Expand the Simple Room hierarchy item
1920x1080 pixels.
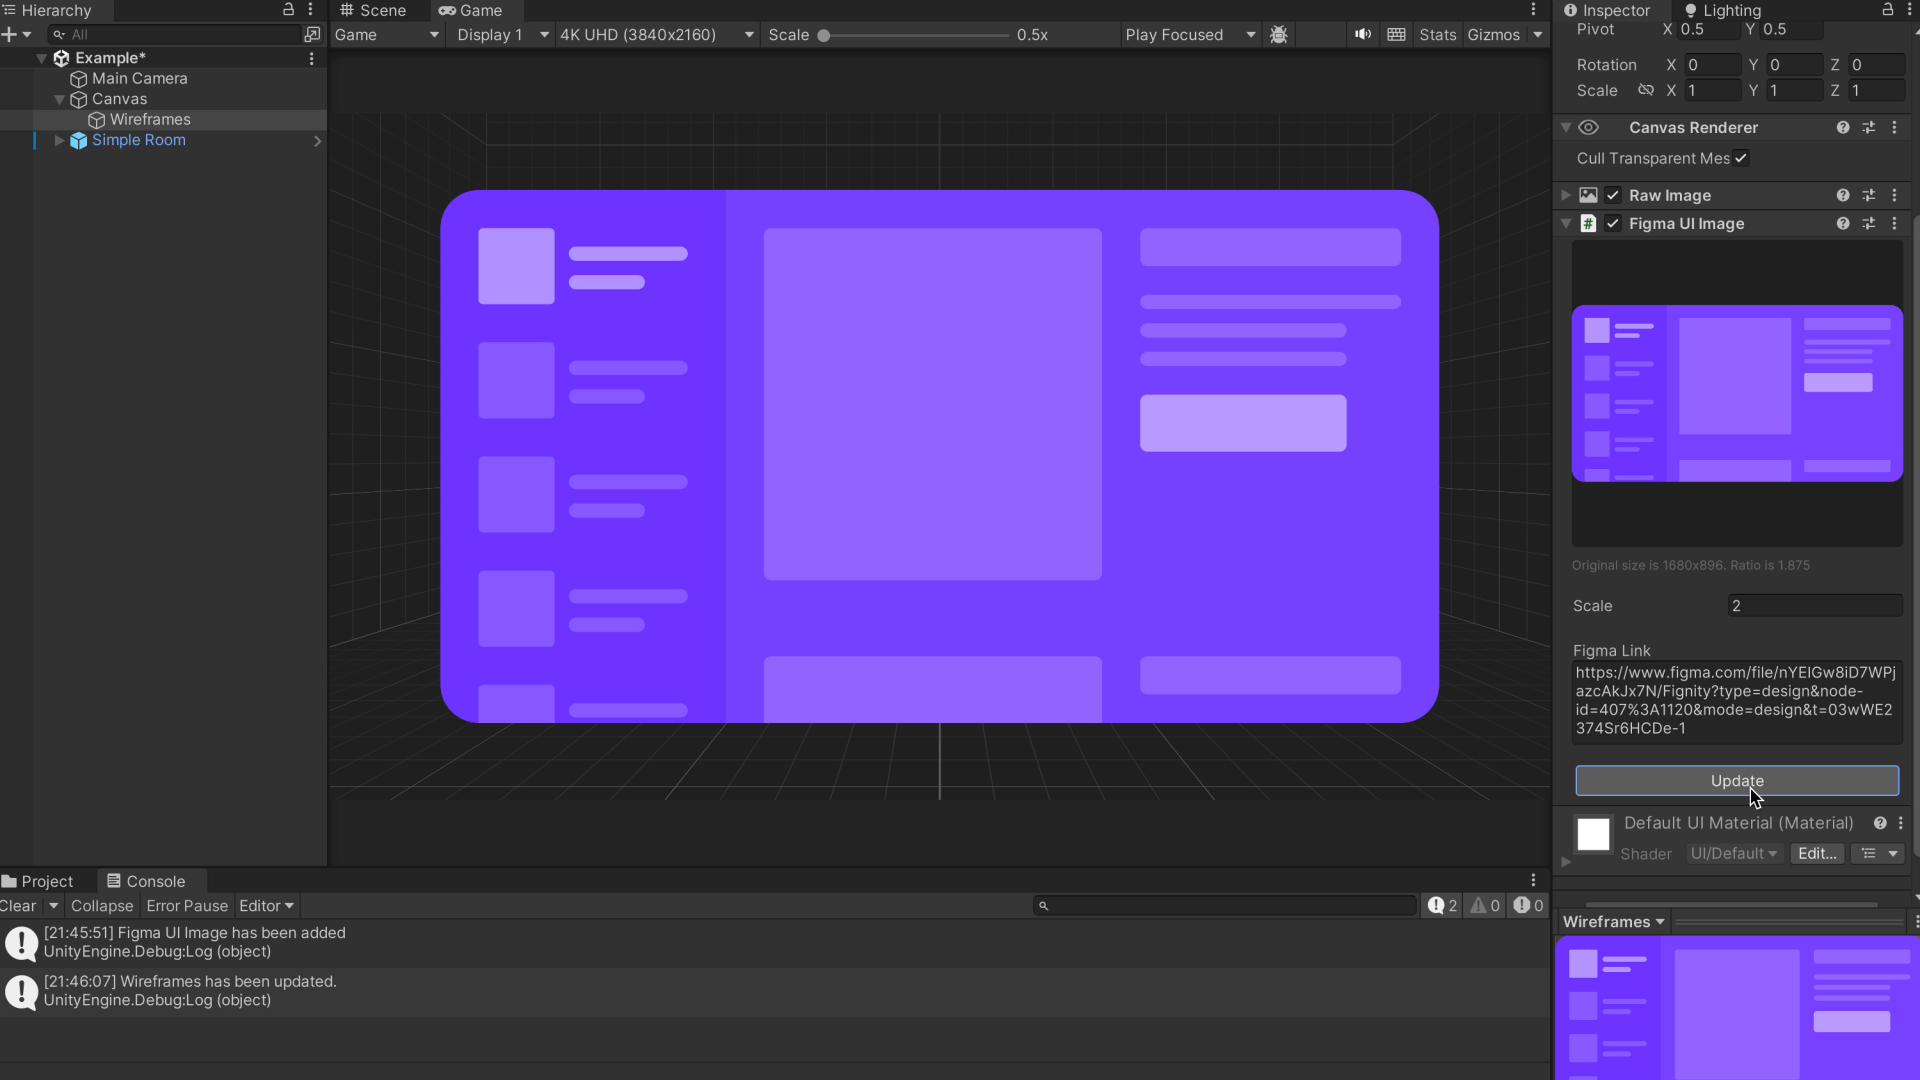click(58, 140)
